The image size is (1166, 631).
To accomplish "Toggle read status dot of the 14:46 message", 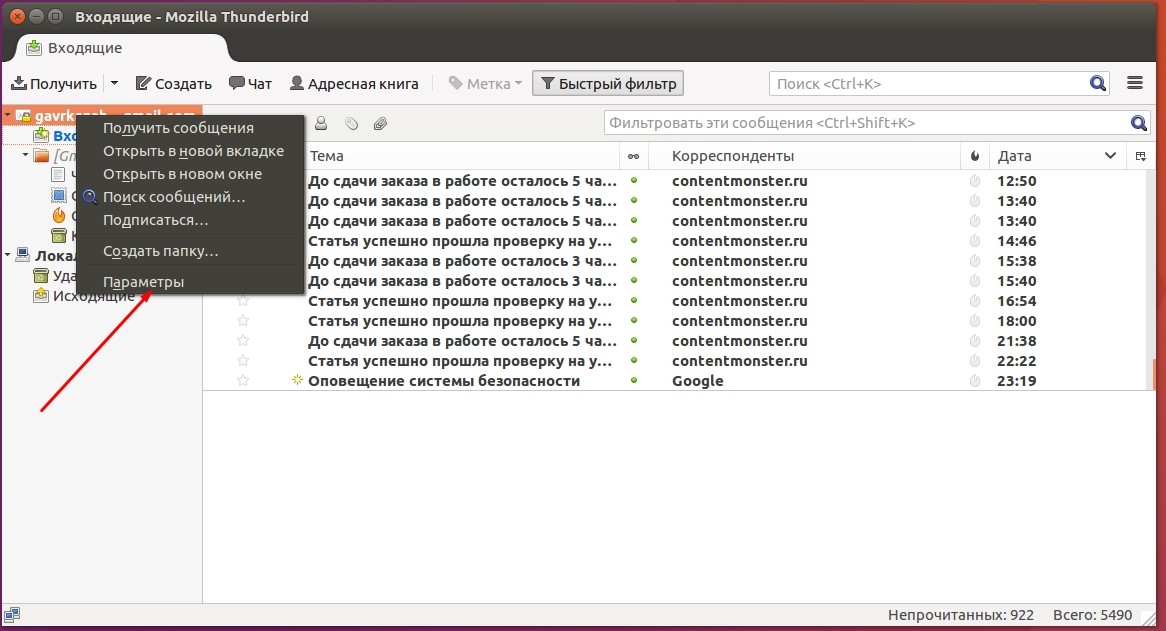I will point(634,241).
